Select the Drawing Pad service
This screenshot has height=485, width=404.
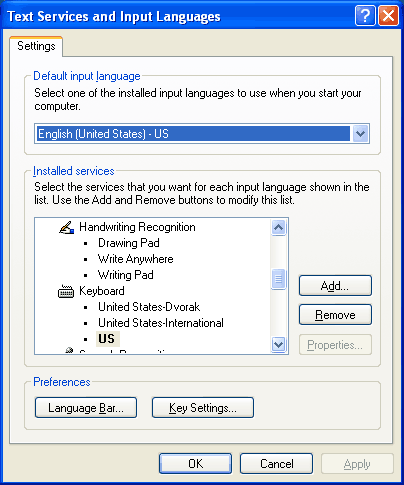click(x=129, y=243)
